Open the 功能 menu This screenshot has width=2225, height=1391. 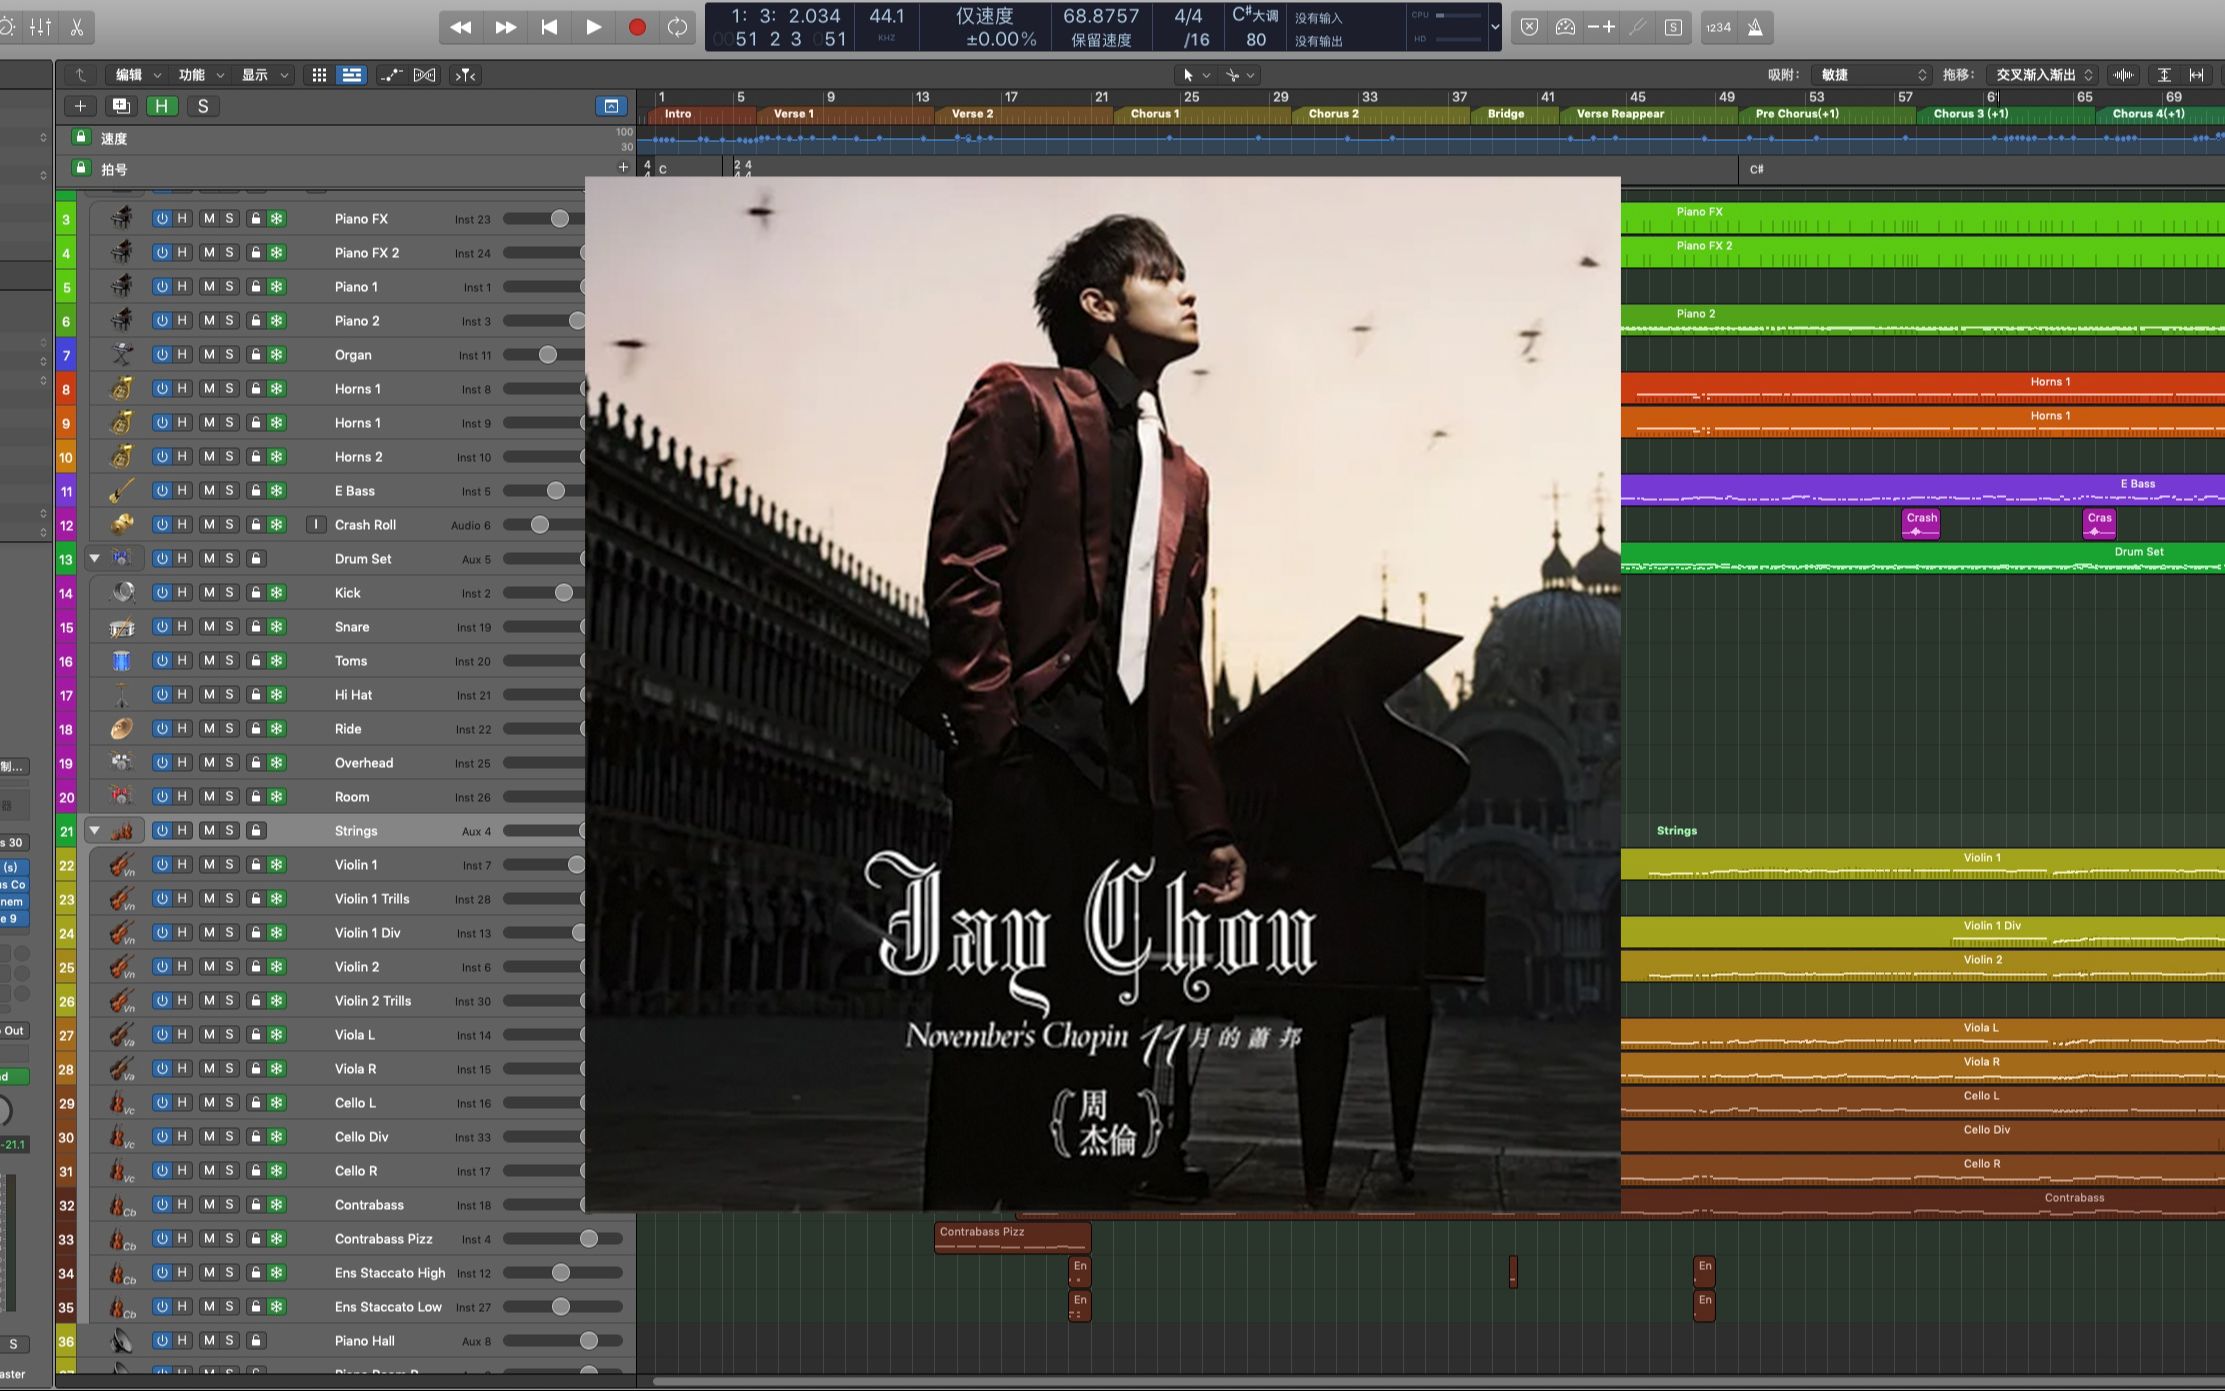pos(200,75)
